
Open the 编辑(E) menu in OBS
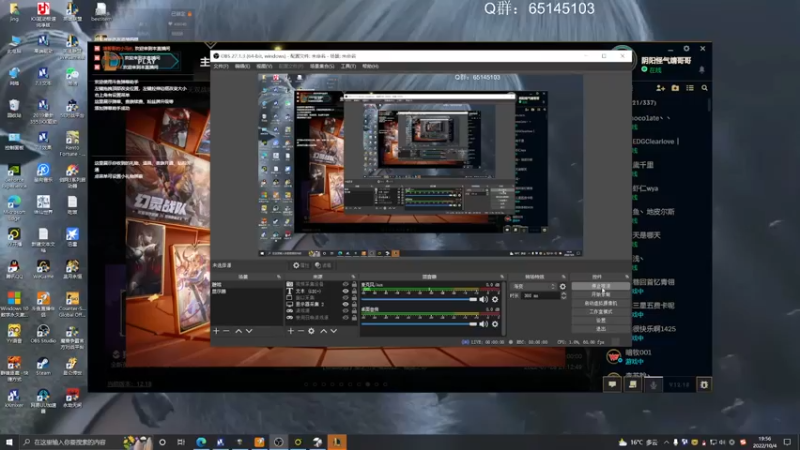point(242,66)
